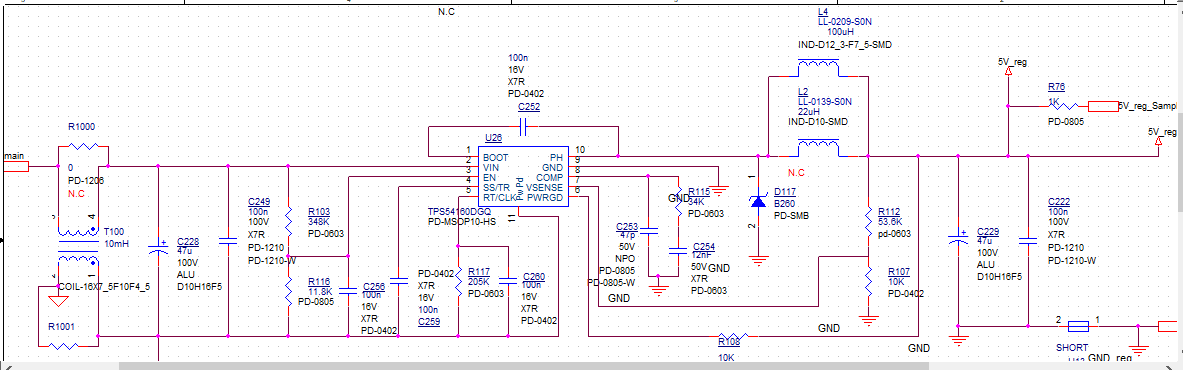Click the PWRGD pin label
The height and width of the screenshot is (370, 1183).
[x=545, y=198]
